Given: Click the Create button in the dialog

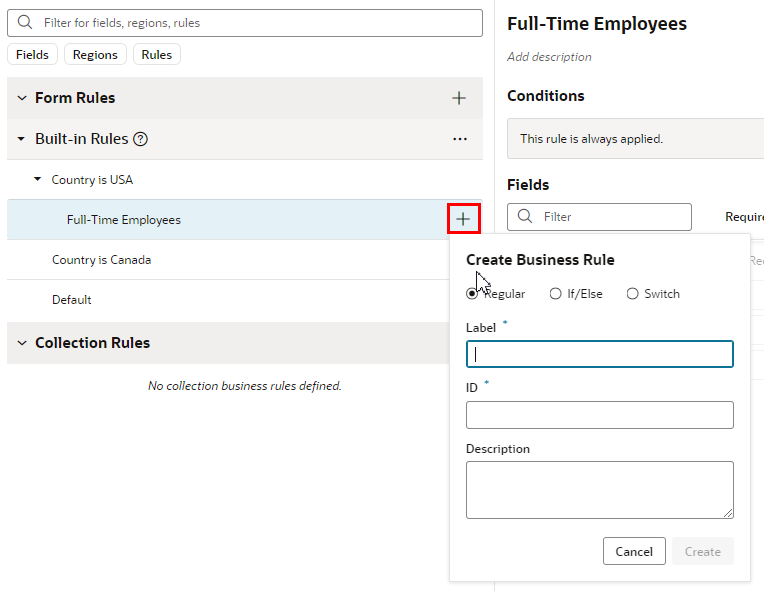Looking at the screenshot, I should pyautogui.click(x=703, y=551).
